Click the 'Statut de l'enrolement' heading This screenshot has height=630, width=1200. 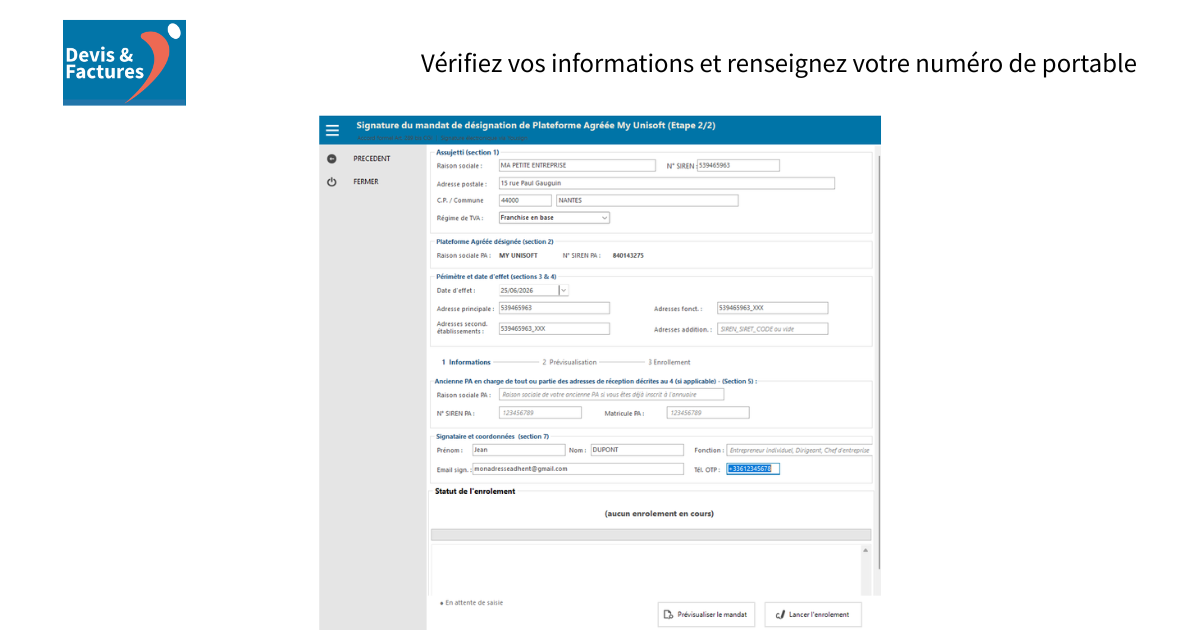(x=475, y=492)
